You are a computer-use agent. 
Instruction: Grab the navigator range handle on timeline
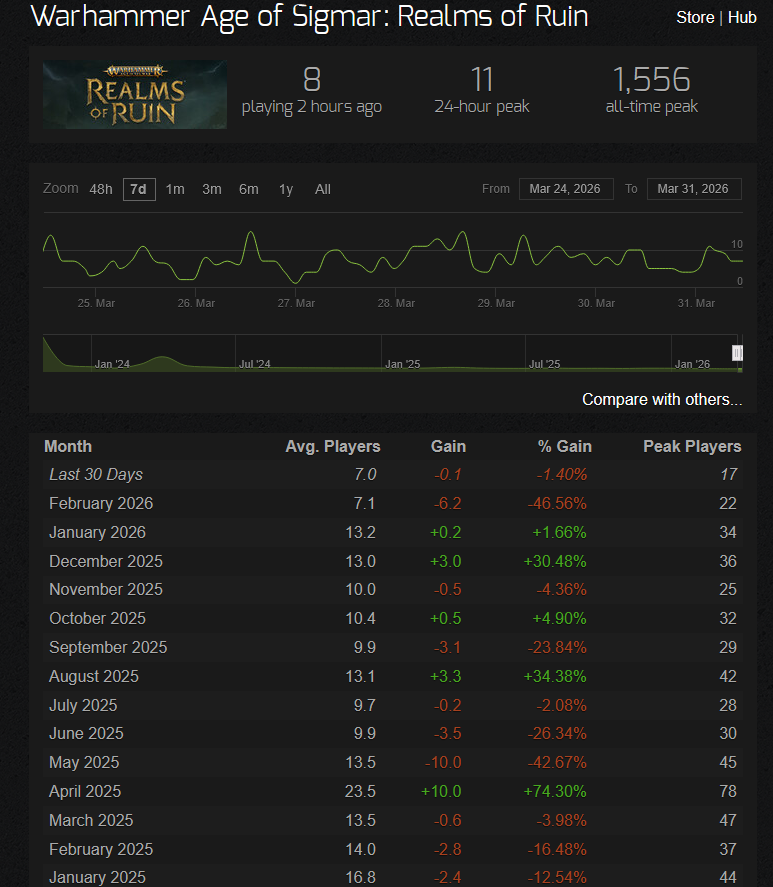pos(737,353)
